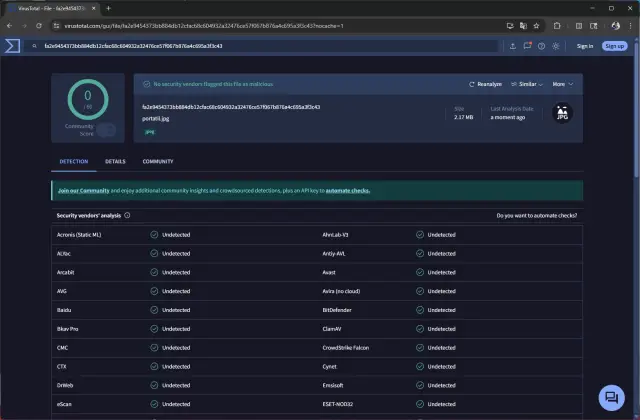Click the Join our Community link

pyautogui.click(x=83, y=190)
